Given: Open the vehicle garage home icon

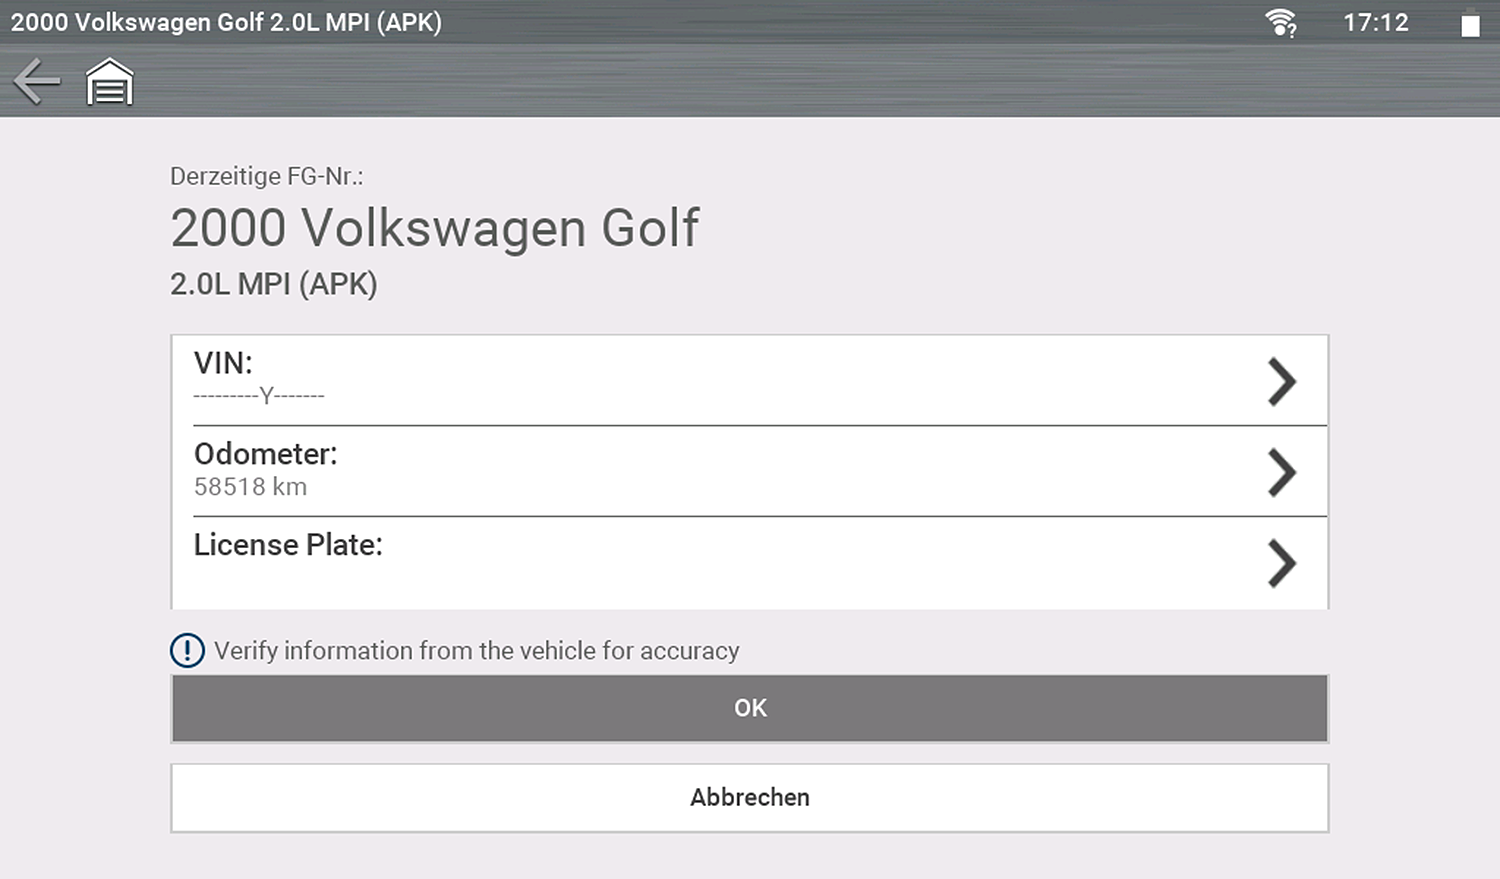Looking at the screenshot, I should point(109,82).
